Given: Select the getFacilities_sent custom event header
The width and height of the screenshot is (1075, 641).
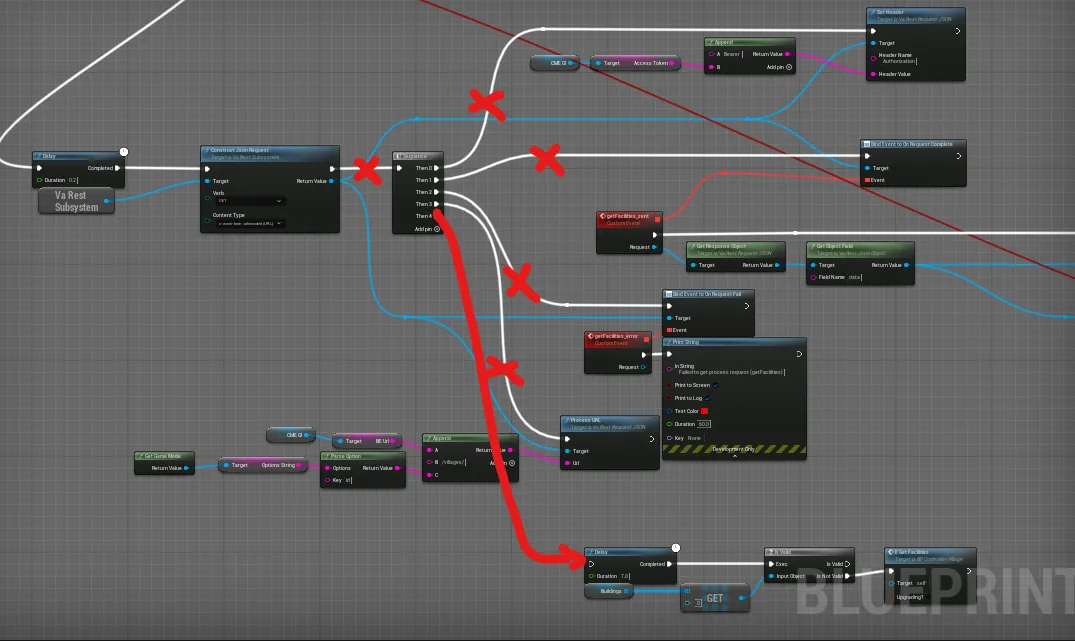Looking at the screenshot, I should (x=628, y=216).
